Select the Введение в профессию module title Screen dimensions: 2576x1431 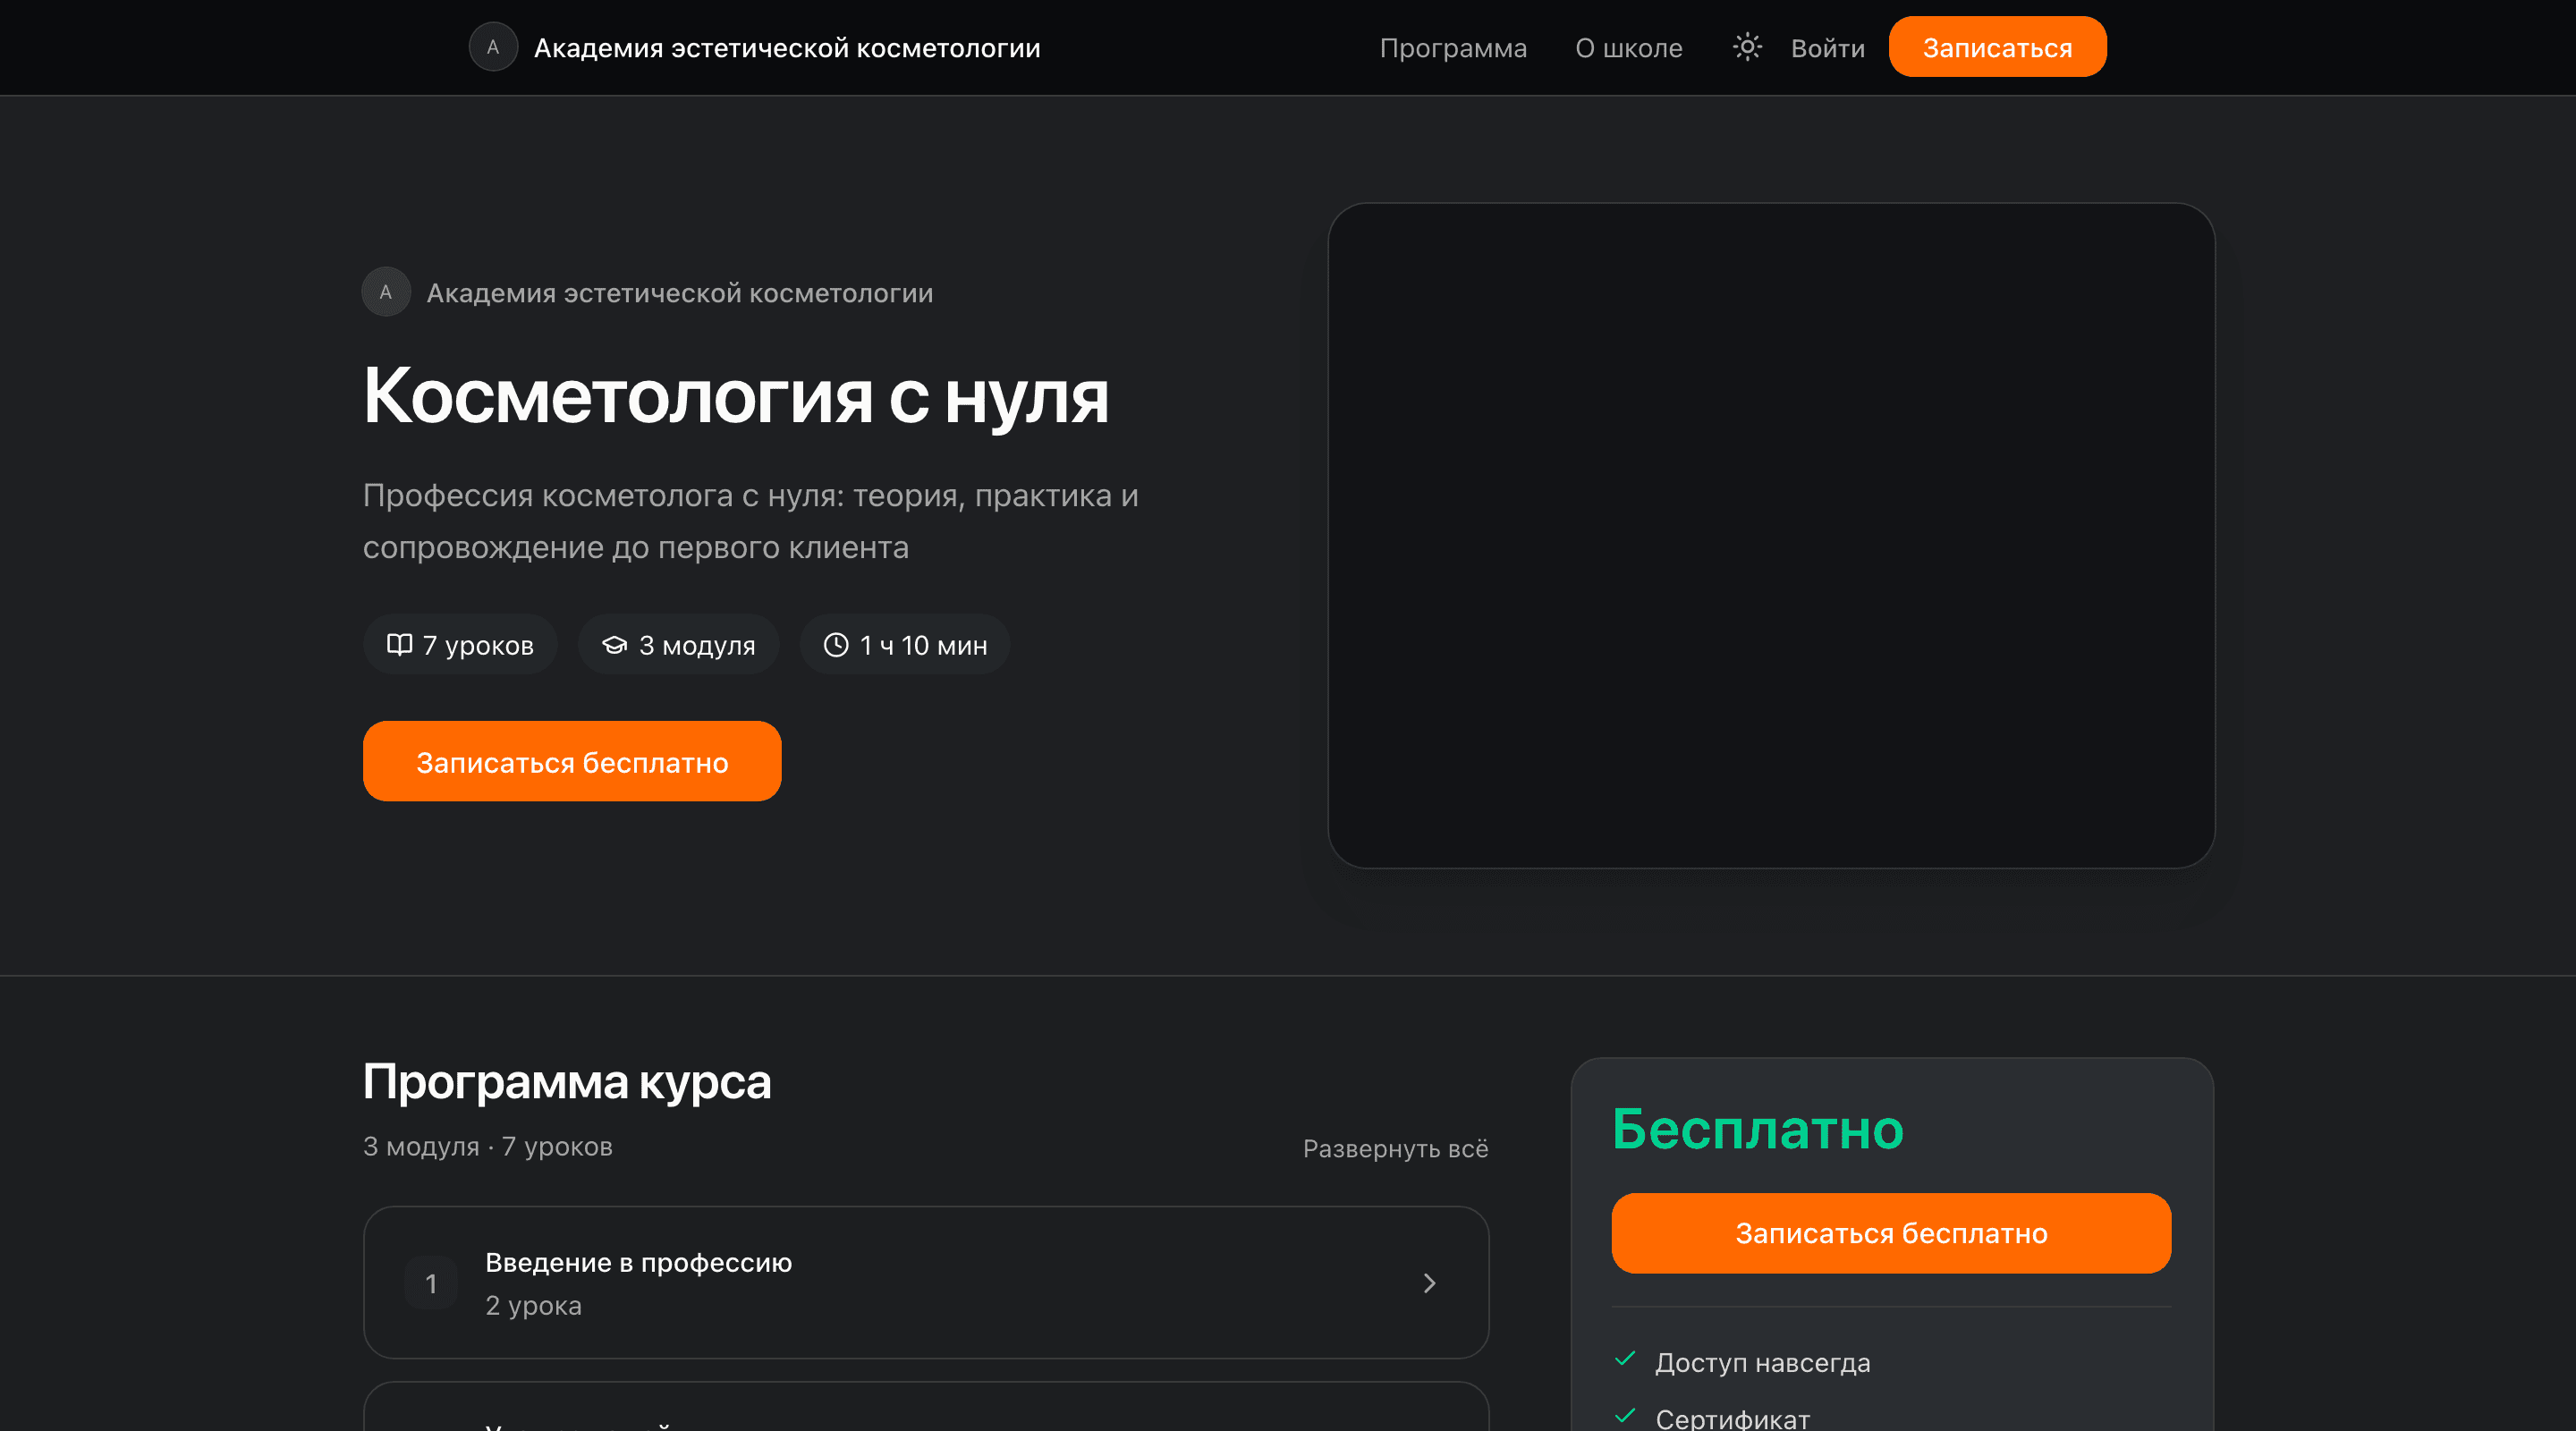[x=638, y=1263]
